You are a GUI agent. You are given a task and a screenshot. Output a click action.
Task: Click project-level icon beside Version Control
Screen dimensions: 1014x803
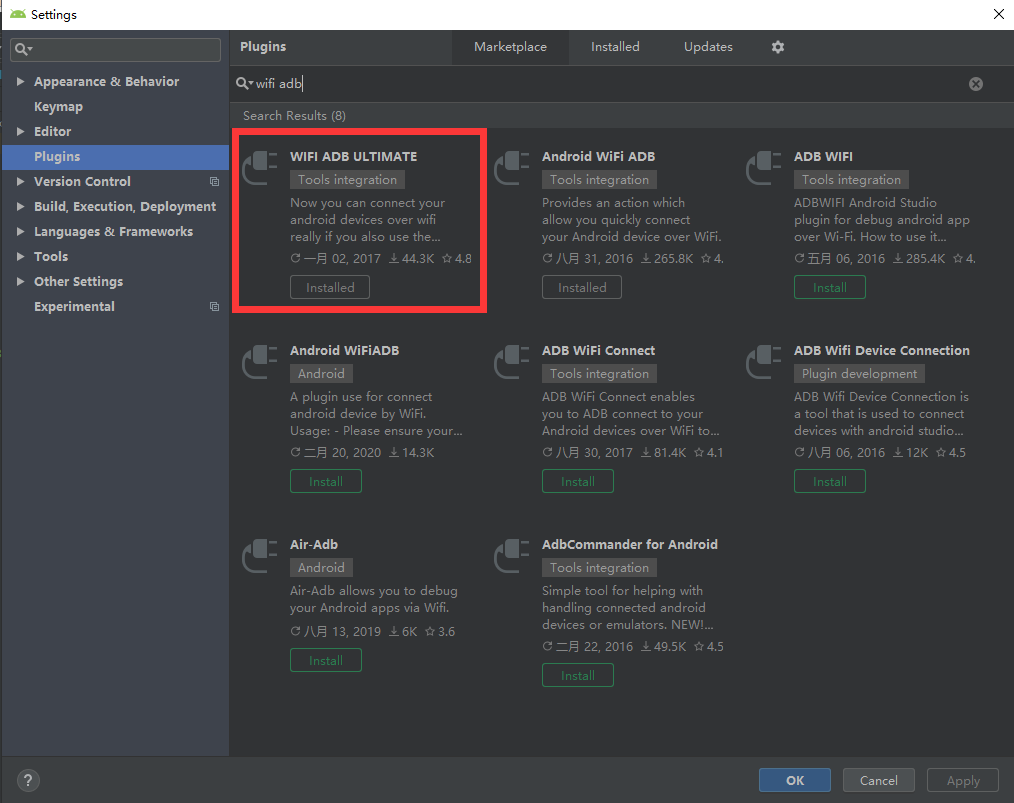(x=214, y=182)
